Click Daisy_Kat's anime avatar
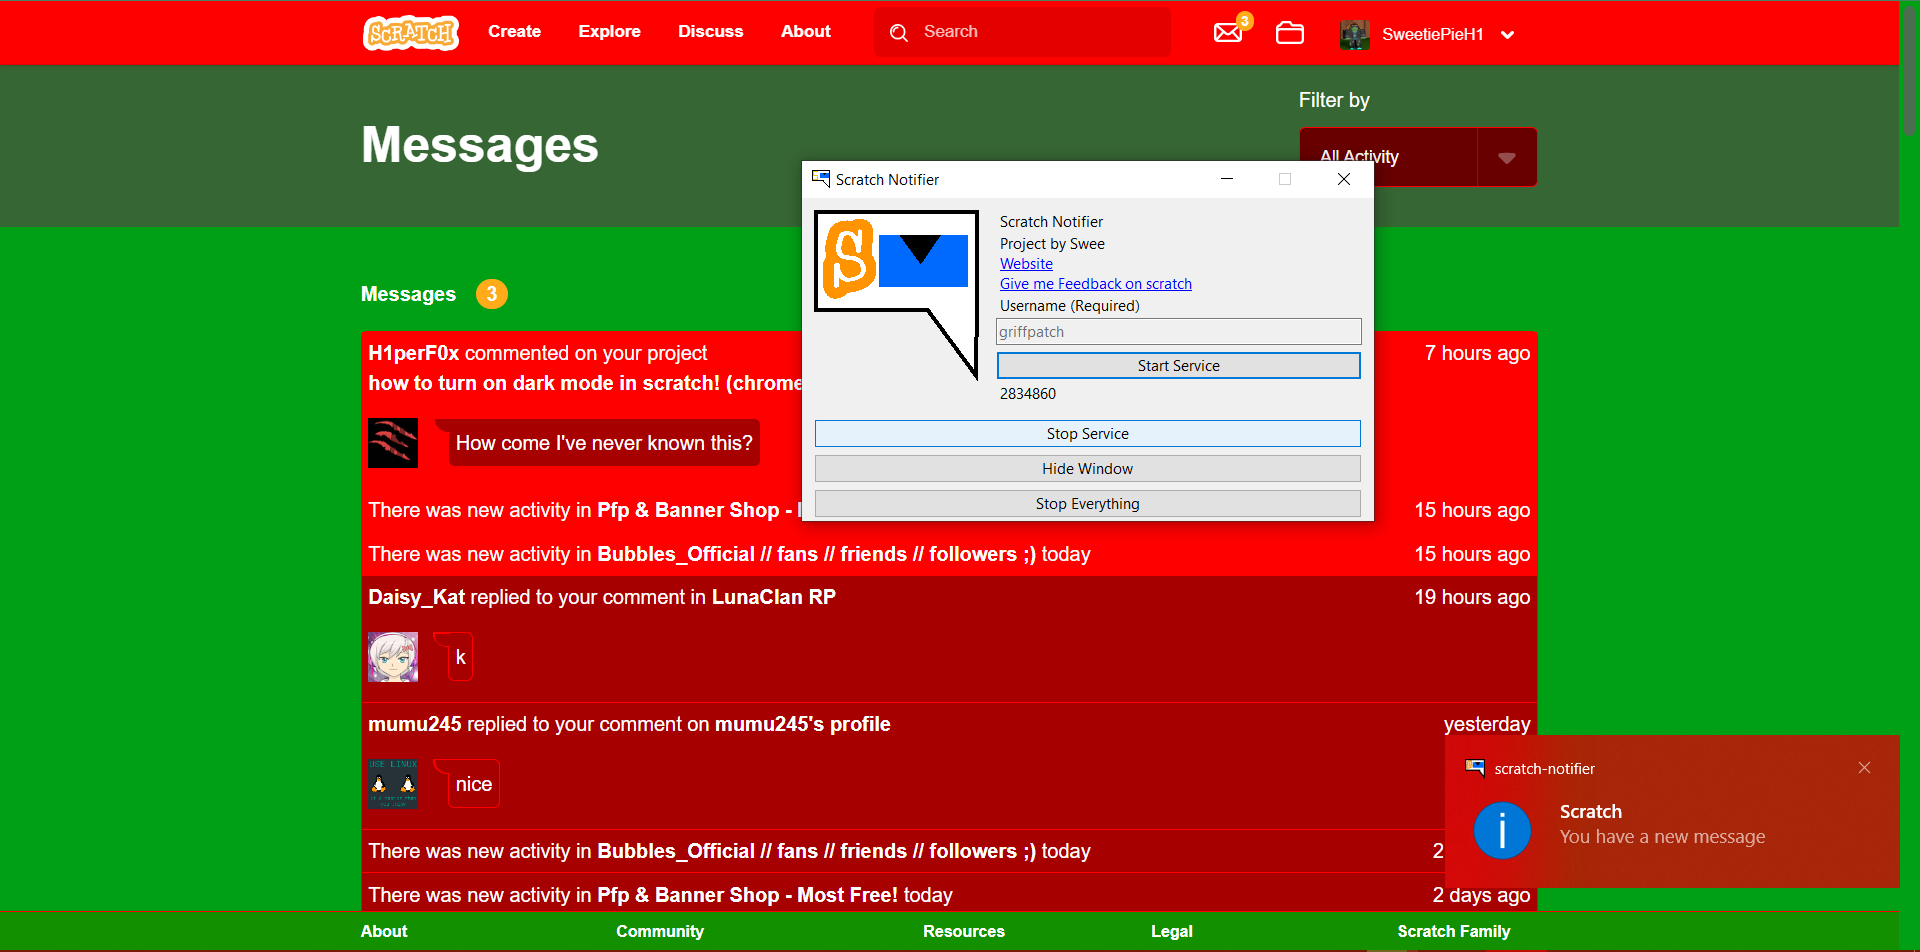This screenshot has width=1920, height=952. [393, 657]
